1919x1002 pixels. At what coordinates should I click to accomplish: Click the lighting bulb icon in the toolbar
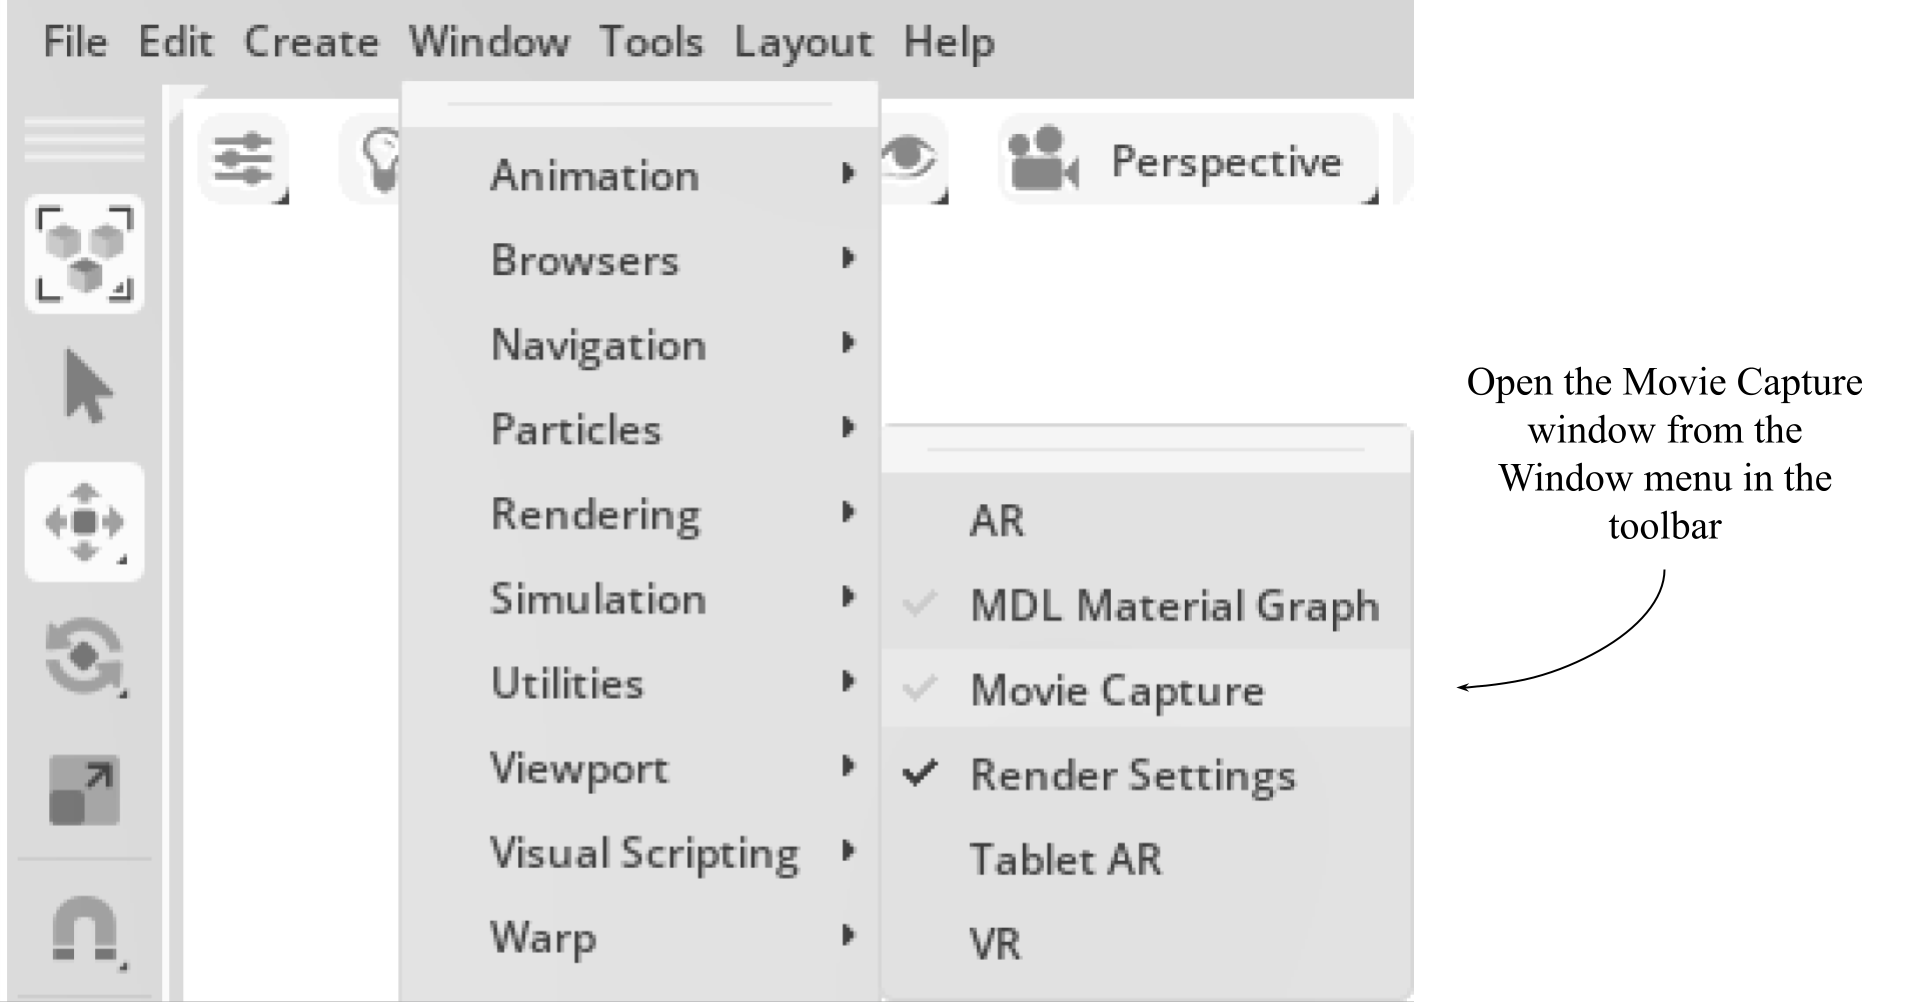tap(380, 157)
